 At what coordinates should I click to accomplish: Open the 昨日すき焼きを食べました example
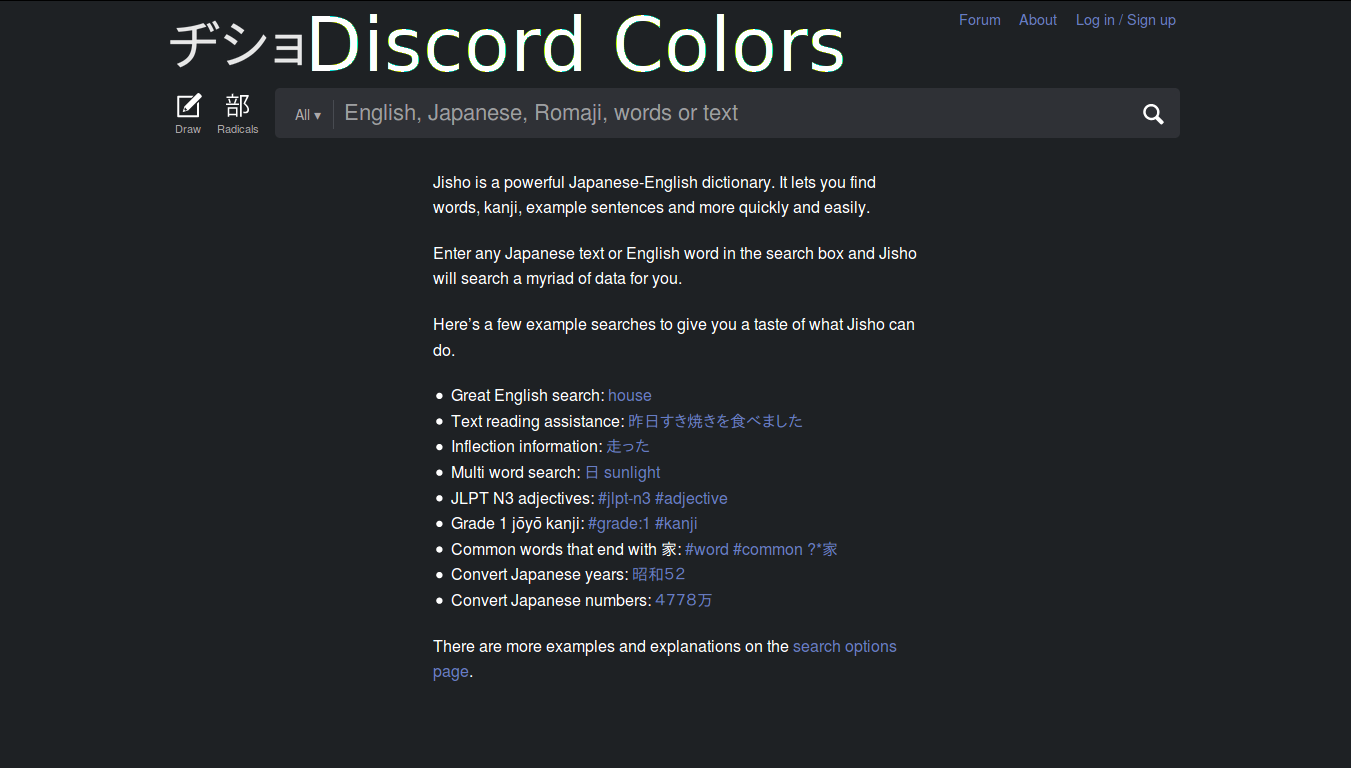[716, 421]
